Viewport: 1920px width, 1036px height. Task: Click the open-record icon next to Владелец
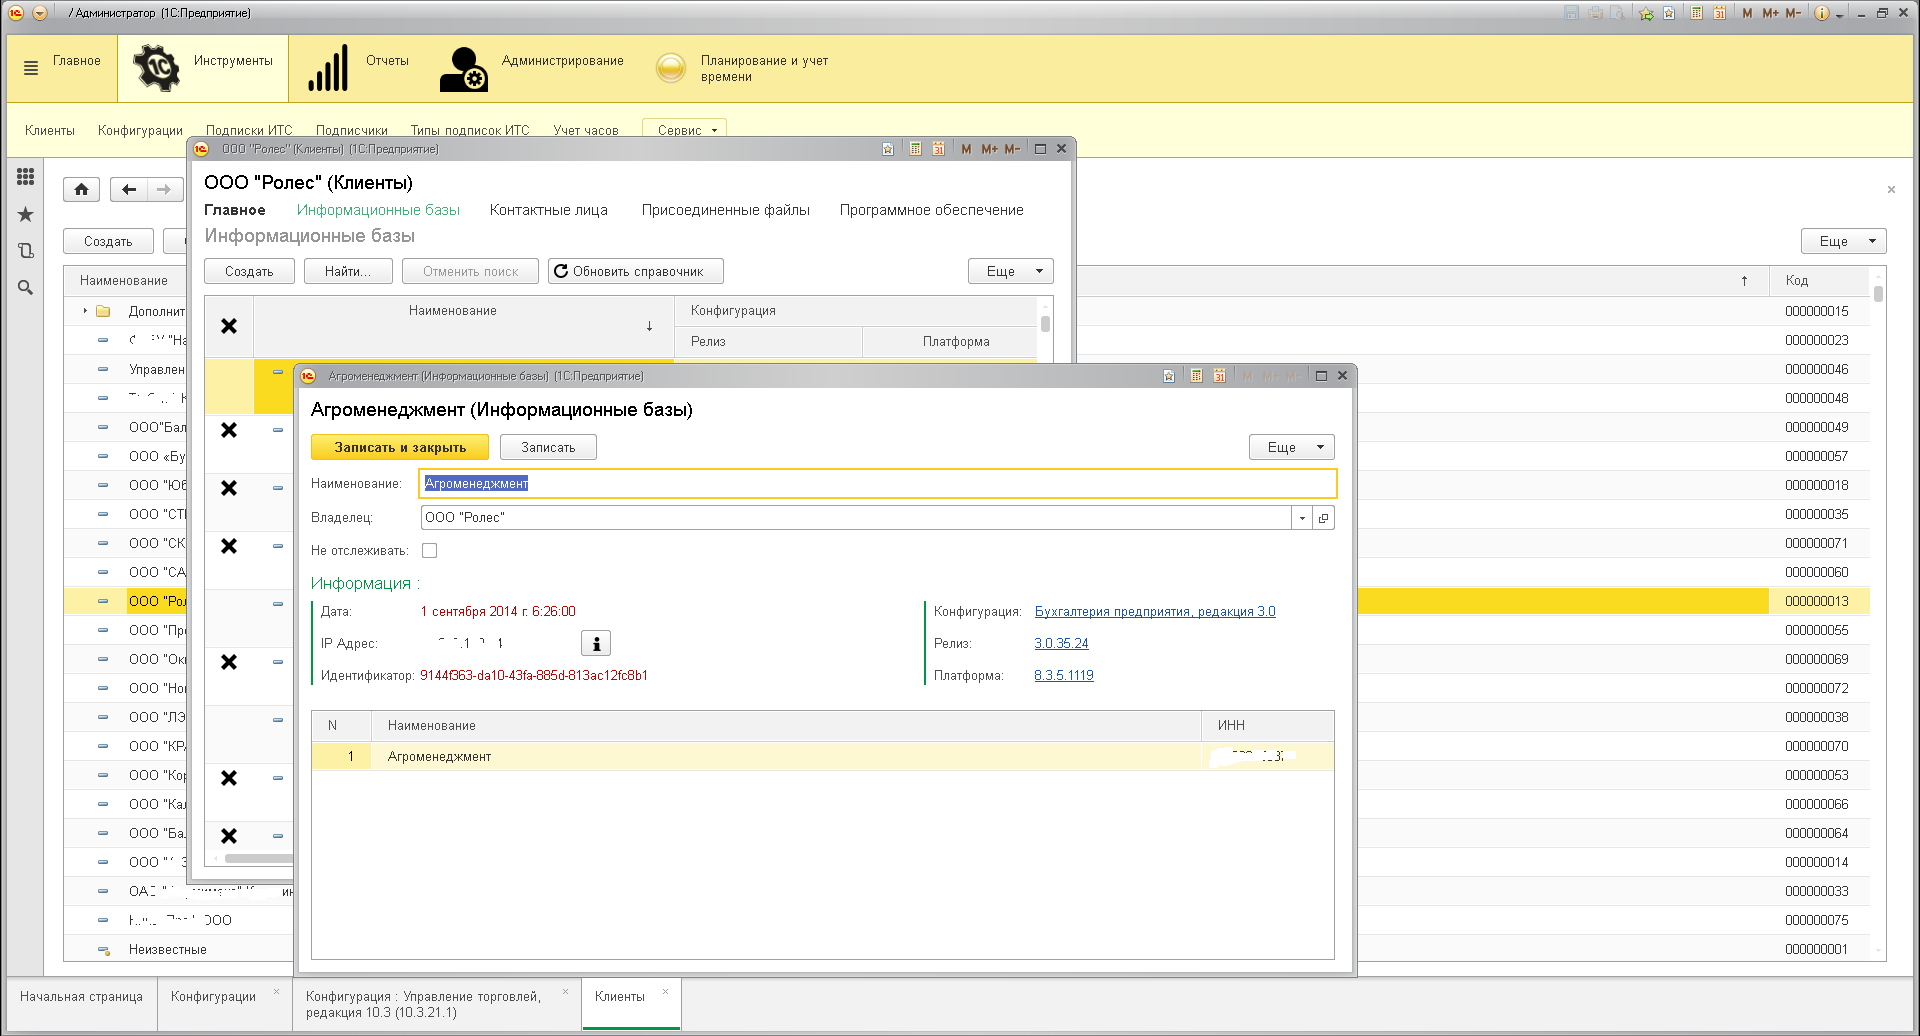[1324, 518]
